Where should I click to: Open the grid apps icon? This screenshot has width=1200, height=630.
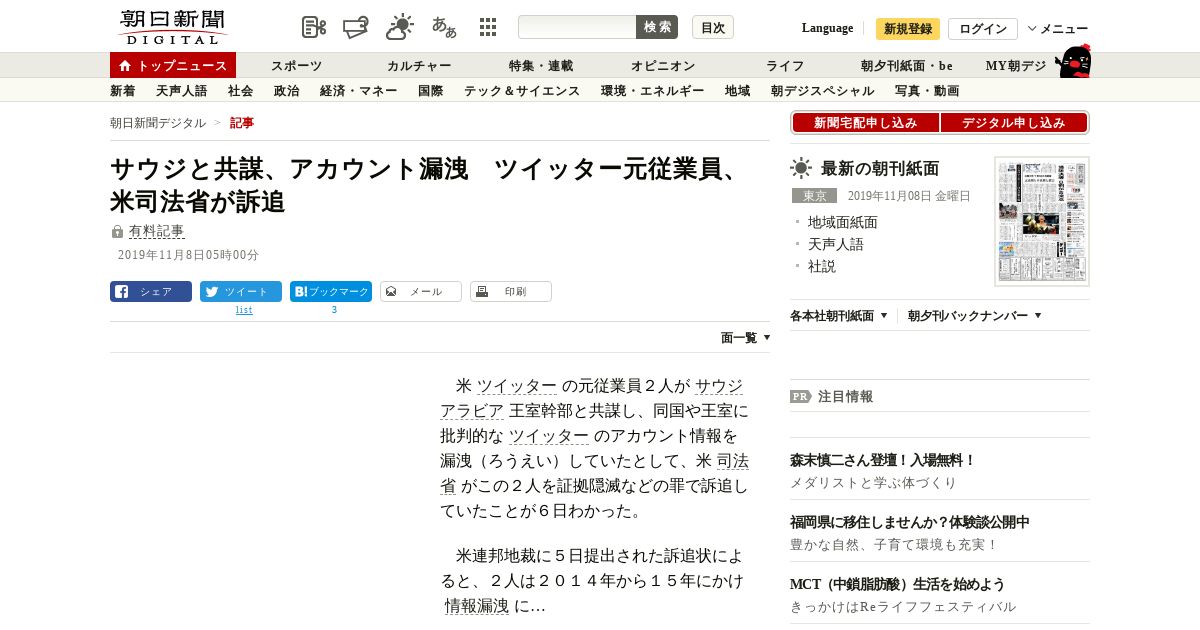(x=488, y=27)
